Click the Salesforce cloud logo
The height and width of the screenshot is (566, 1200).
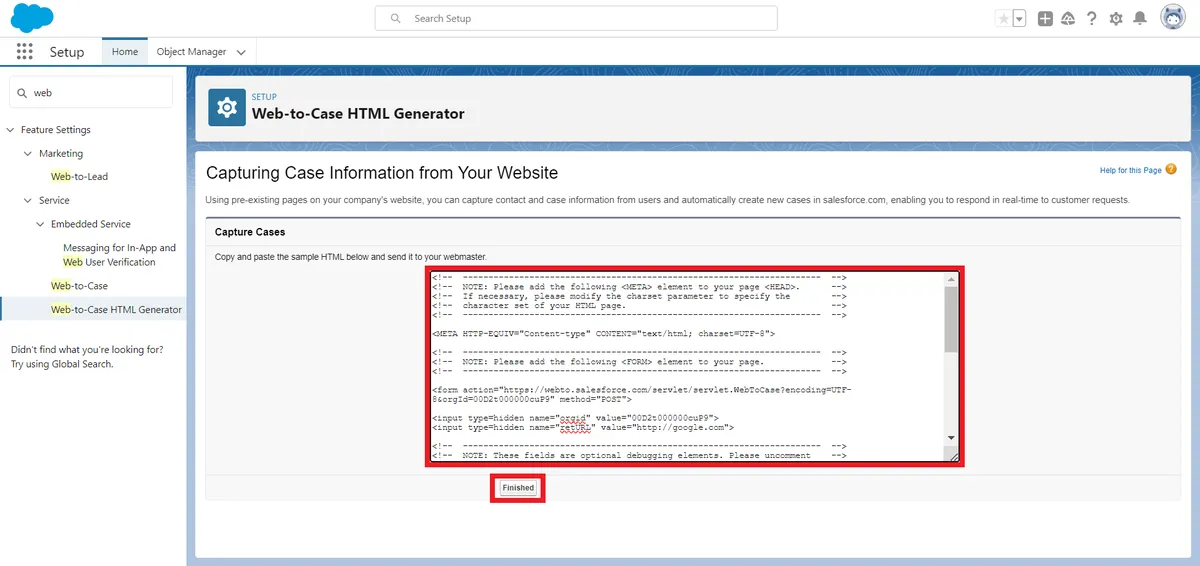pos(32,18)
